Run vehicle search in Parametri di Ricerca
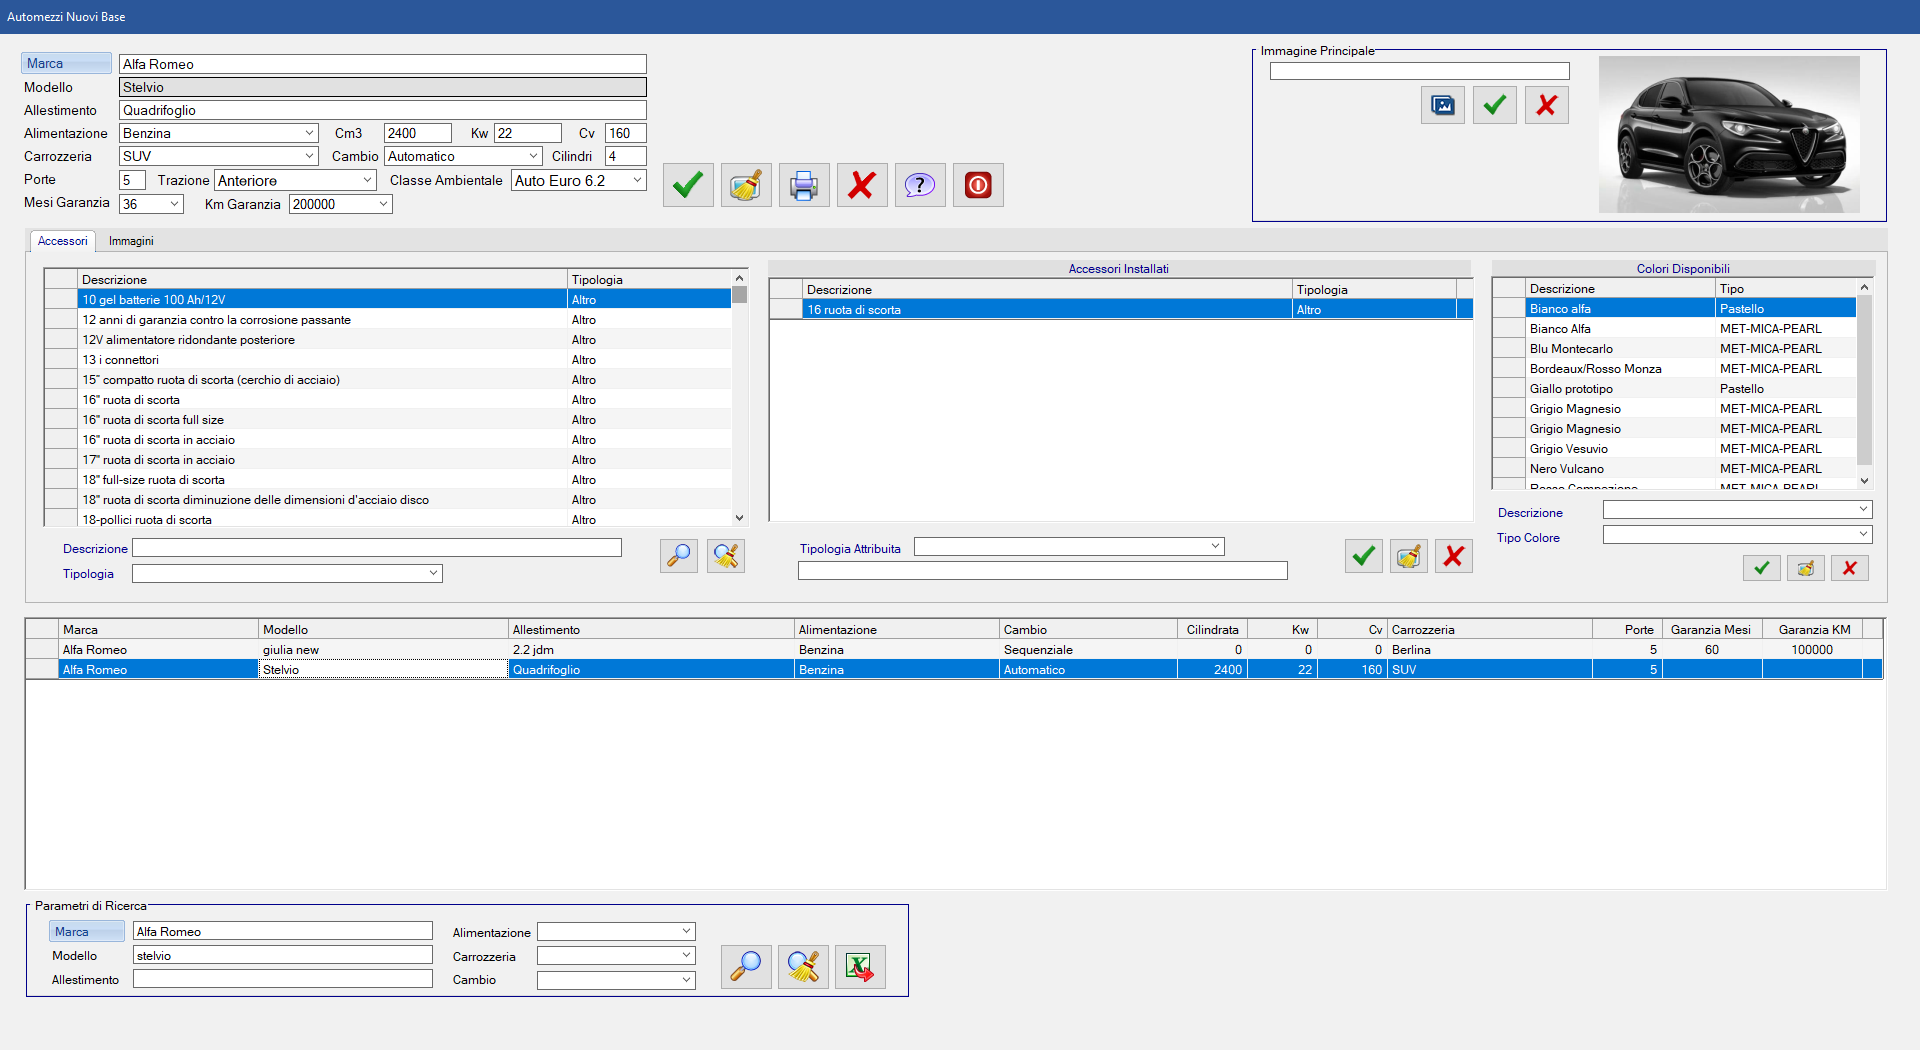1920x1050 pixels. [x=746, y=966]
